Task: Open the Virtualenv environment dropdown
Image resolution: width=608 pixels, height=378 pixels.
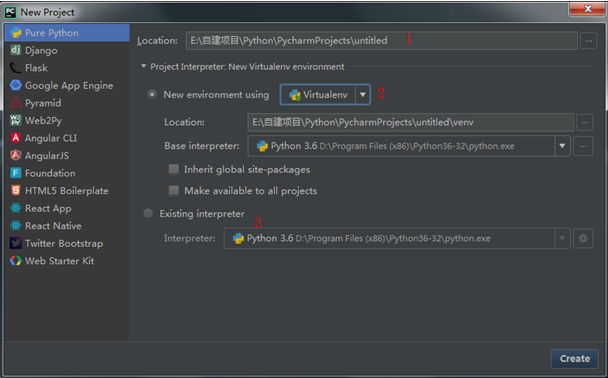Action: tap(325, 95)
